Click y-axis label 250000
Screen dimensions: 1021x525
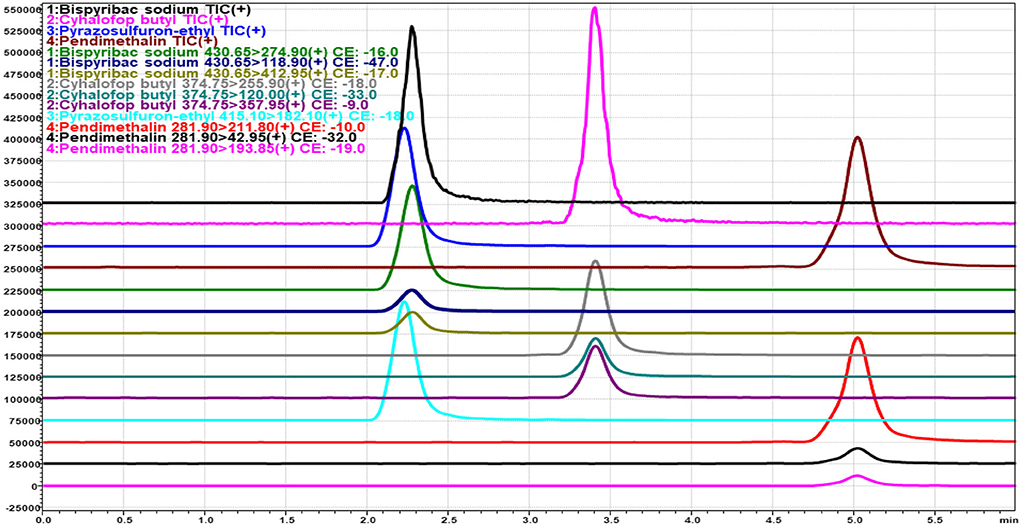coord(21,269)
